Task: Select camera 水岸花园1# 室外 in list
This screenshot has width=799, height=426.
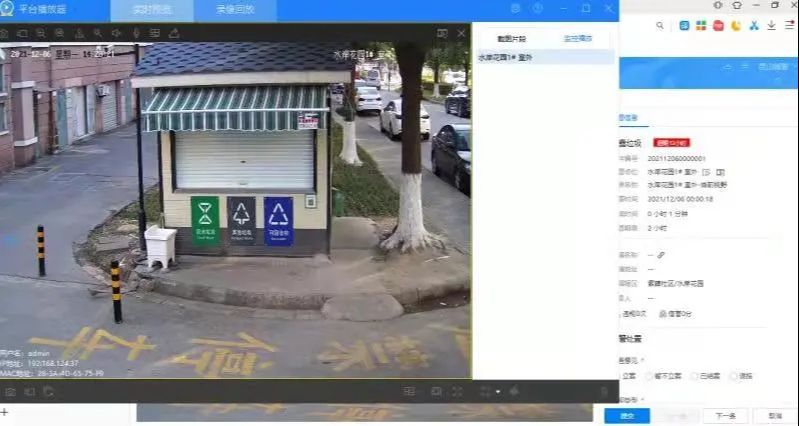Action: coord(508,57)
